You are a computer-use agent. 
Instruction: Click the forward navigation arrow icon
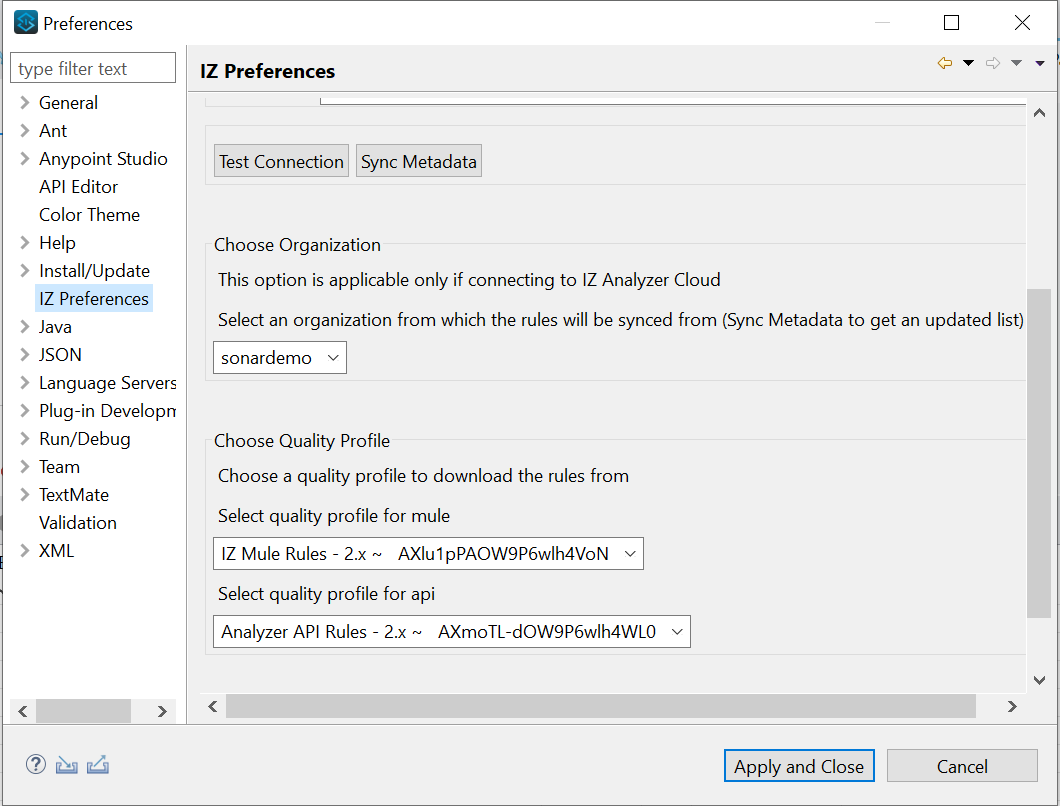993,63
